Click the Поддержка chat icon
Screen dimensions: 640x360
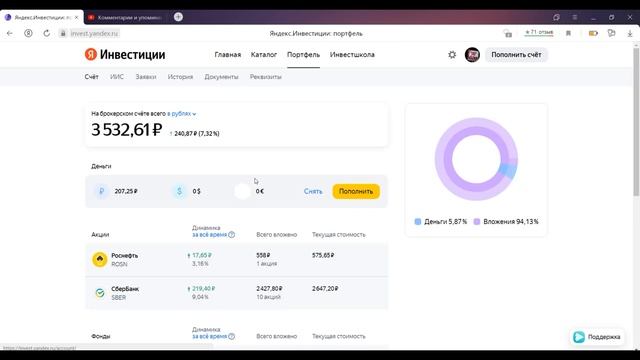point(579,337)
